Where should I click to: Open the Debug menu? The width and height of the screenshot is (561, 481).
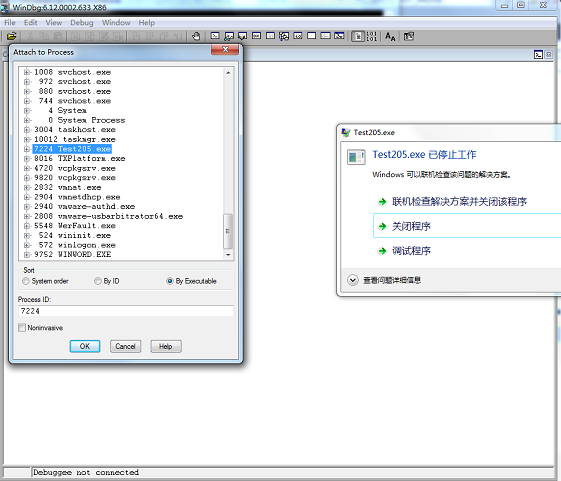pos(82,23)
